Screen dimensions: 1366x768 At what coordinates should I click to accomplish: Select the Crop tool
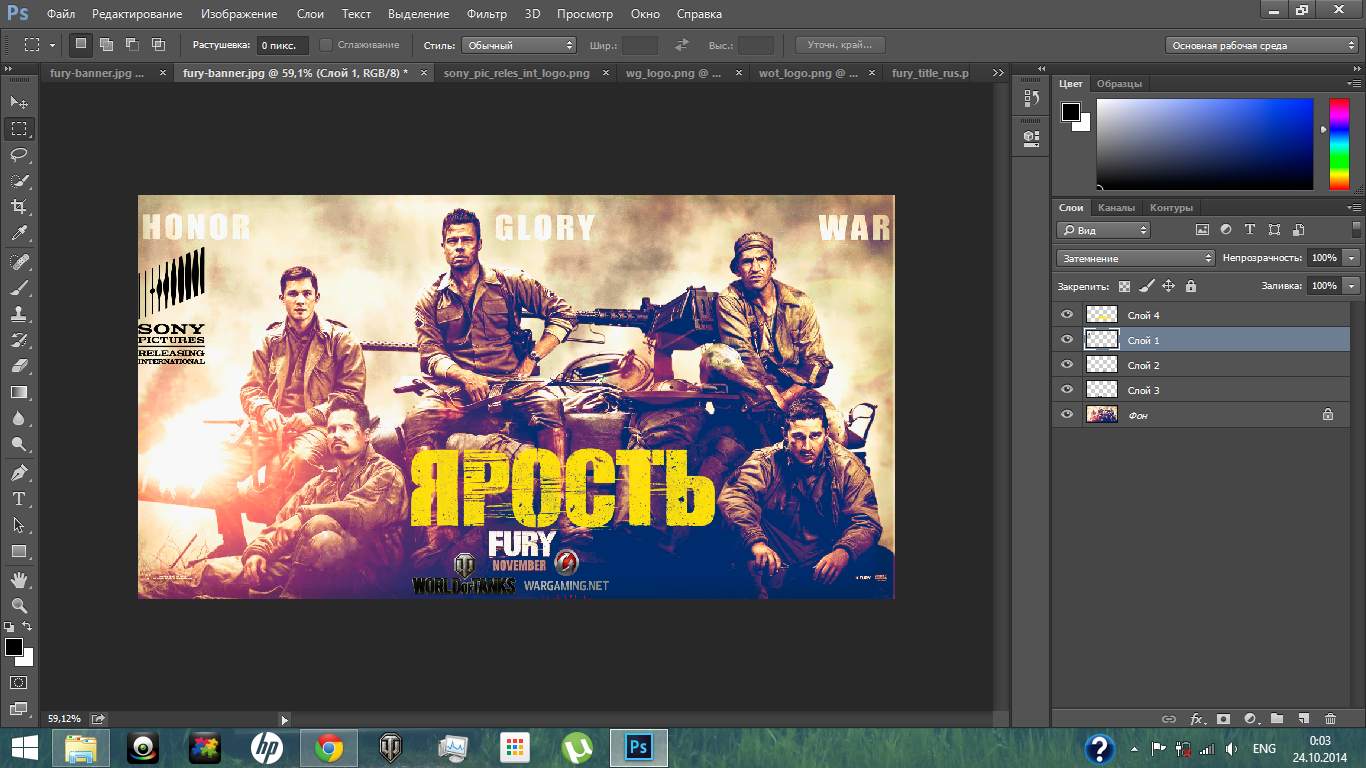pos(19,207)
